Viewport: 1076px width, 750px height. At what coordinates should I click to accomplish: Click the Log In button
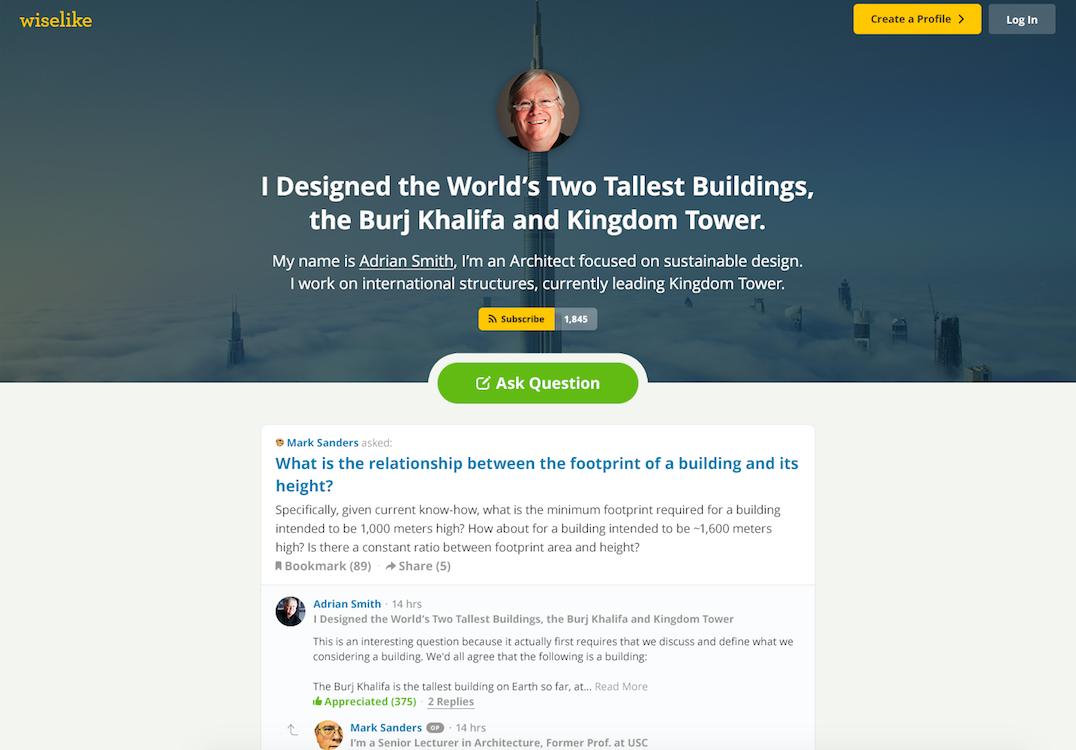click(x=1022, y=19)
